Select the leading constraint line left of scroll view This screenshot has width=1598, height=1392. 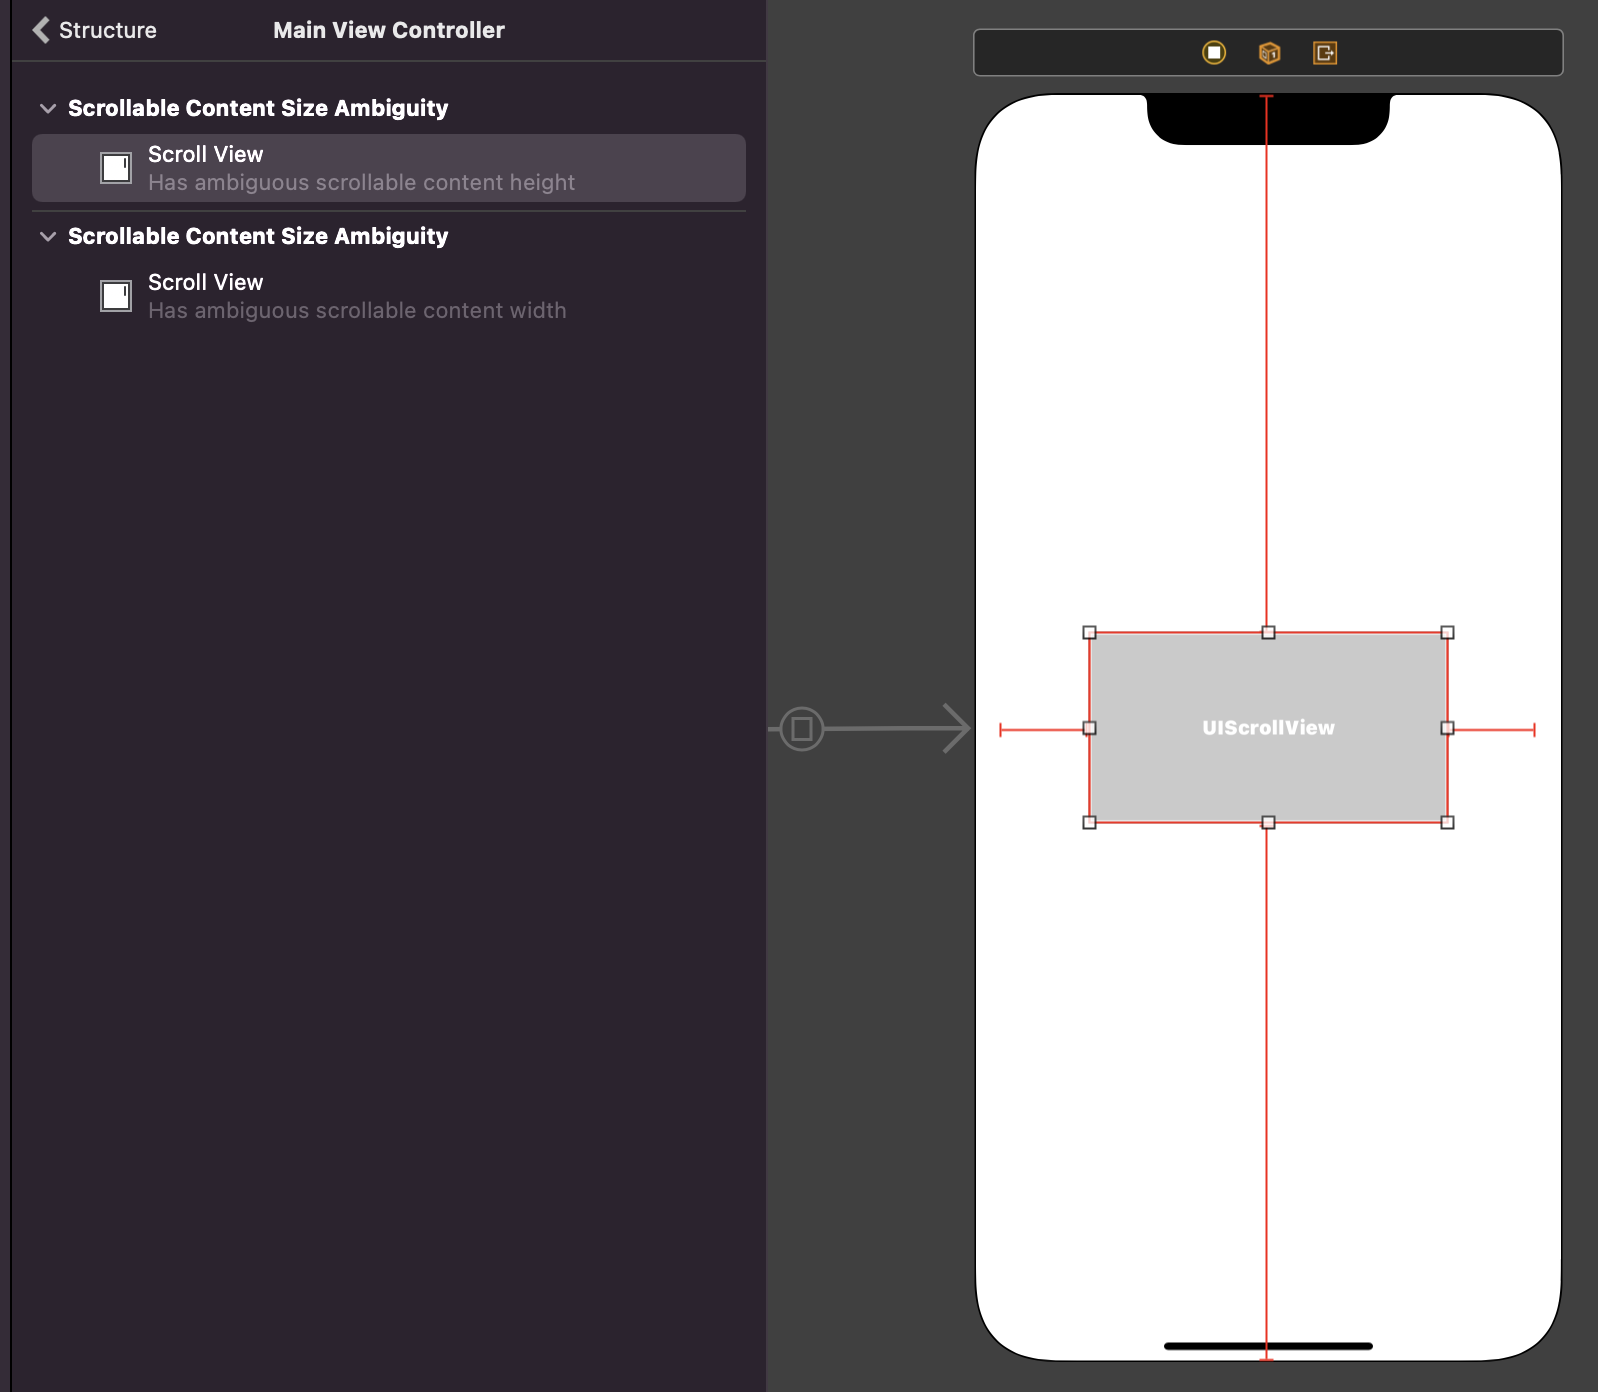(x=1042, y=730)
